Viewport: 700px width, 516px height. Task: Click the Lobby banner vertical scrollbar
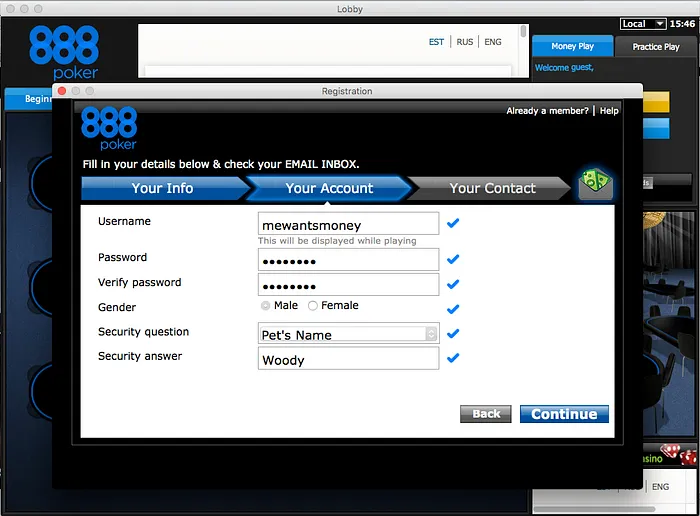pyautogui.click(x=523, y=31)
